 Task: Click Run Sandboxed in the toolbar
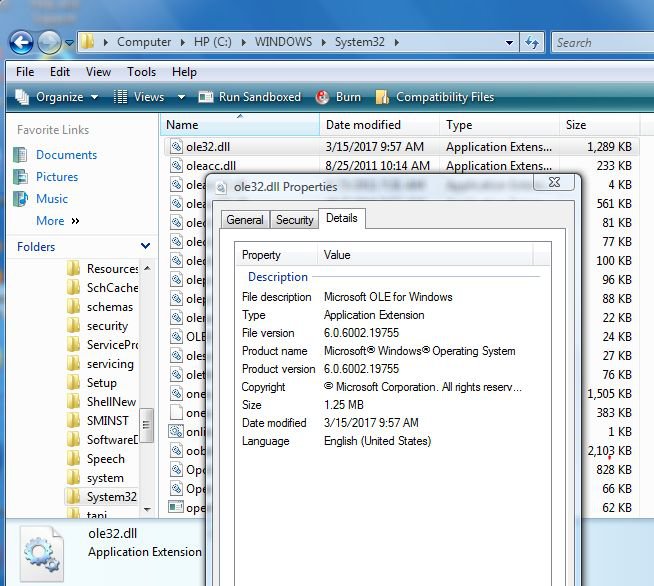(249, 97)
